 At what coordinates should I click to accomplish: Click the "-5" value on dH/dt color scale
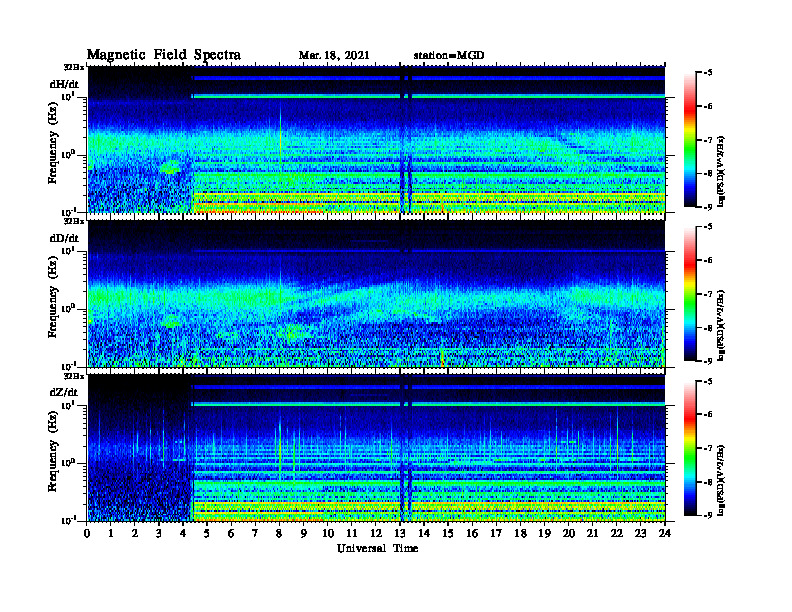pyautogui.click(x=708, y=73)
